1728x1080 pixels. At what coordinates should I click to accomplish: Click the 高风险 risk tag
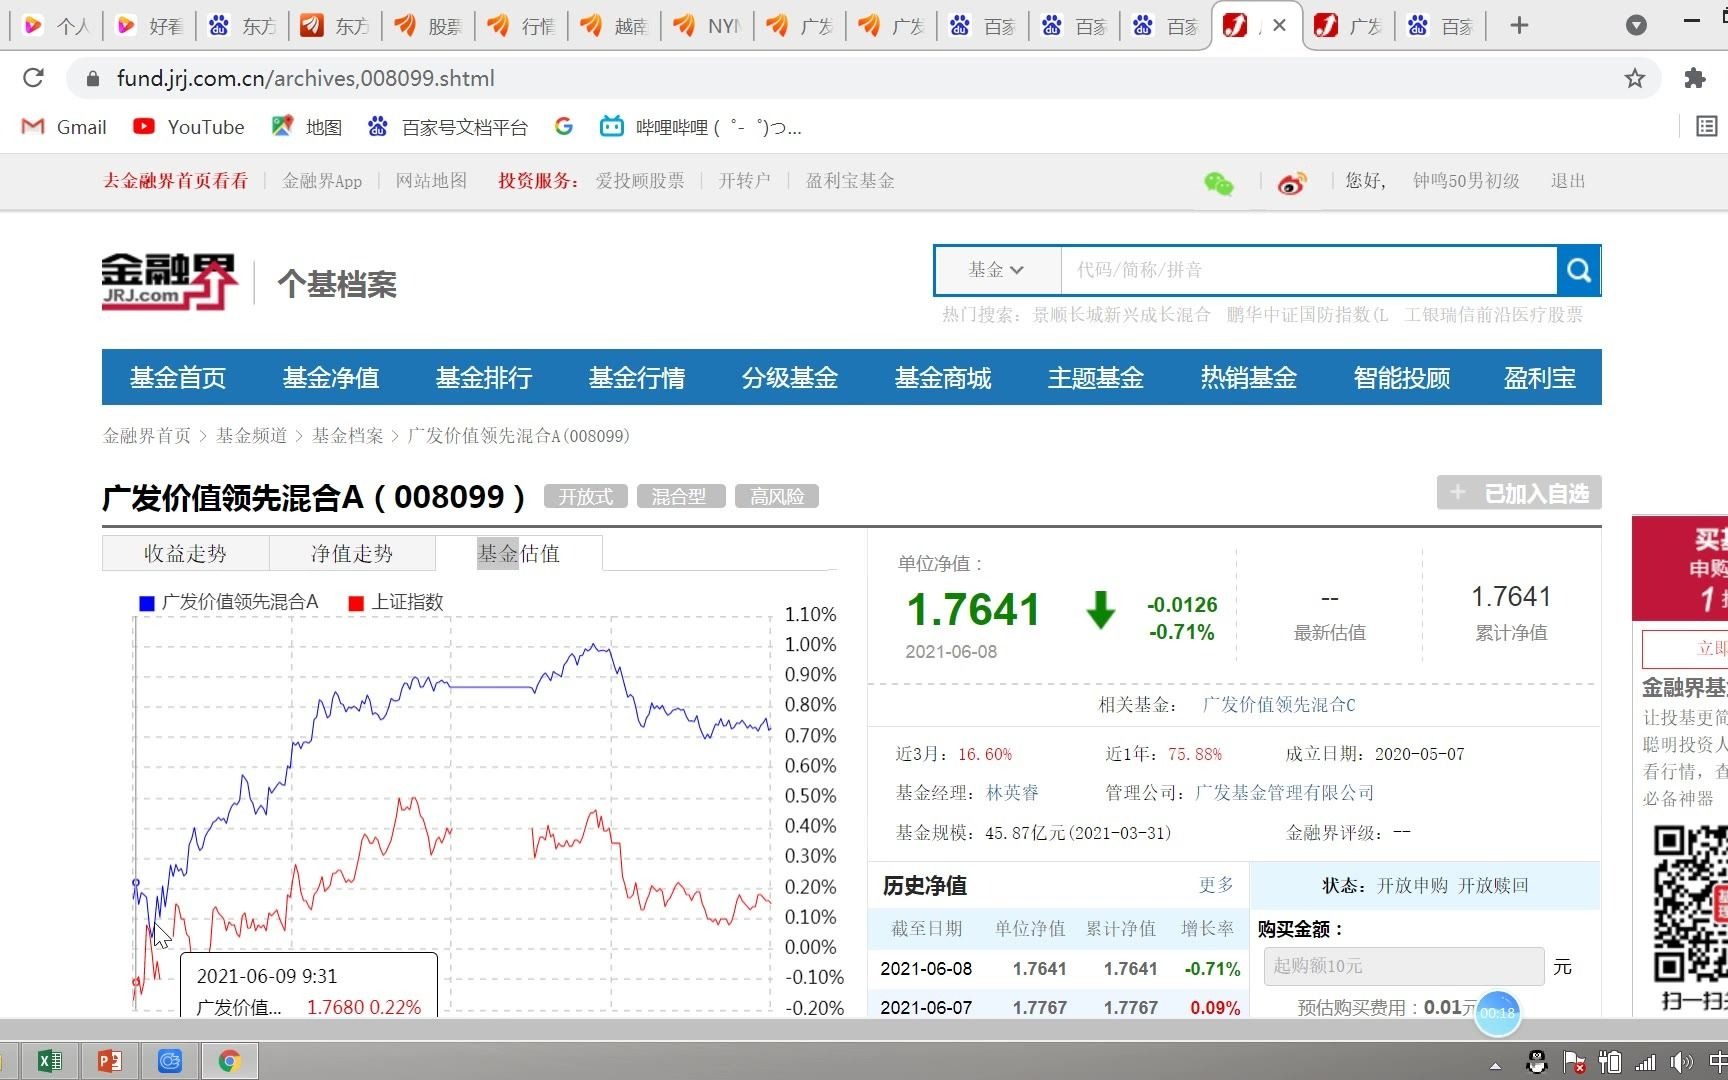click(777, 497)
